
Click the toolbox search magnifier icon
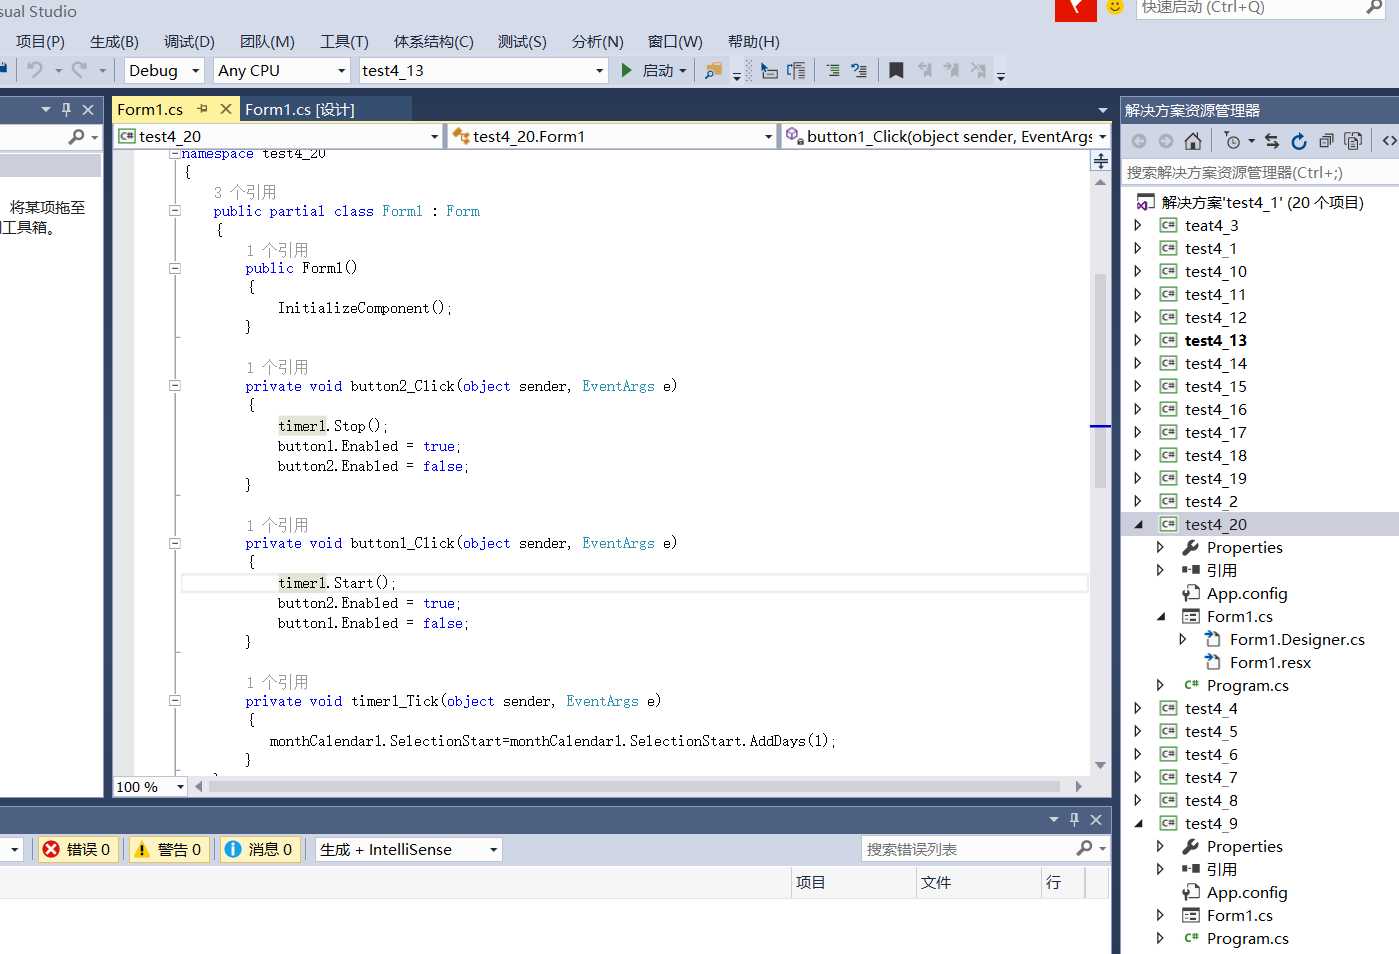[77, 136]
